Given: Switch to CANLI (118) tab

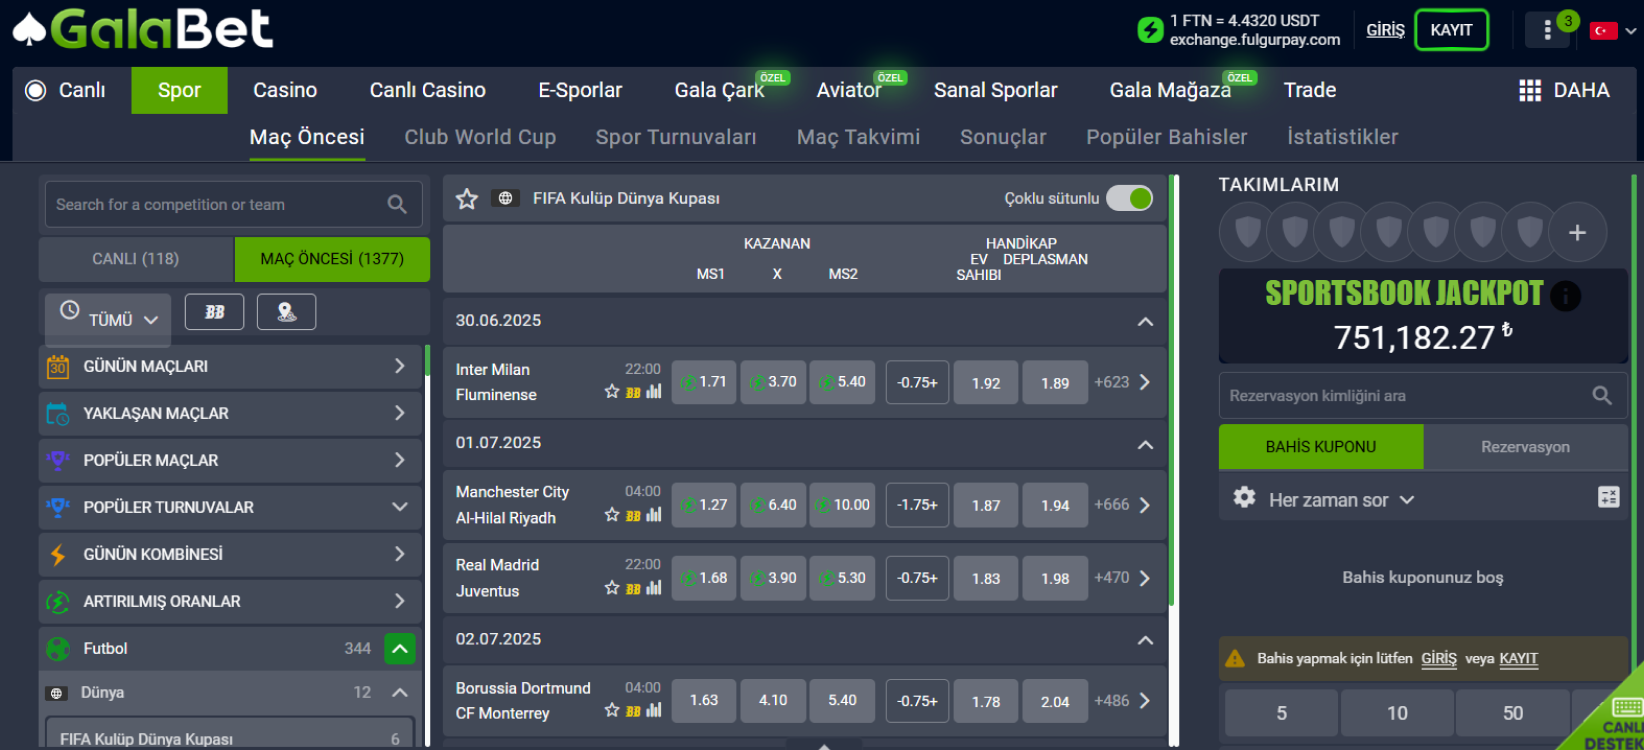Looking at the screenshot, I should click(136, 259).
